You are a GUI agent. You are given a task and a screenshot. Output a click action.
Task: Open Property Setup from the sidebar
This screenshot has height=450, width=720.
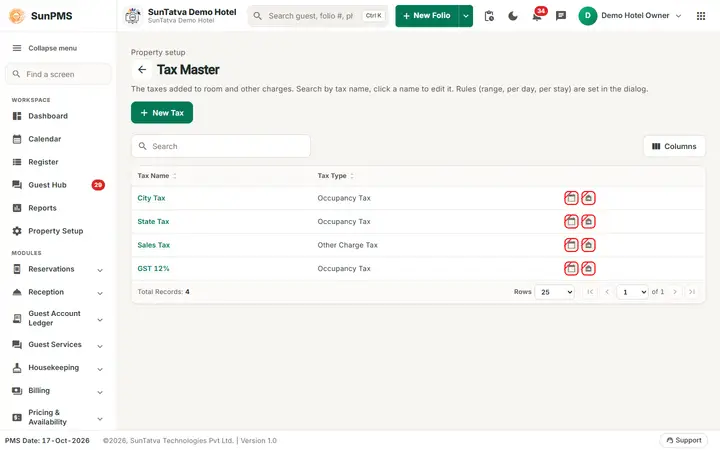click(x=58, y=231)
